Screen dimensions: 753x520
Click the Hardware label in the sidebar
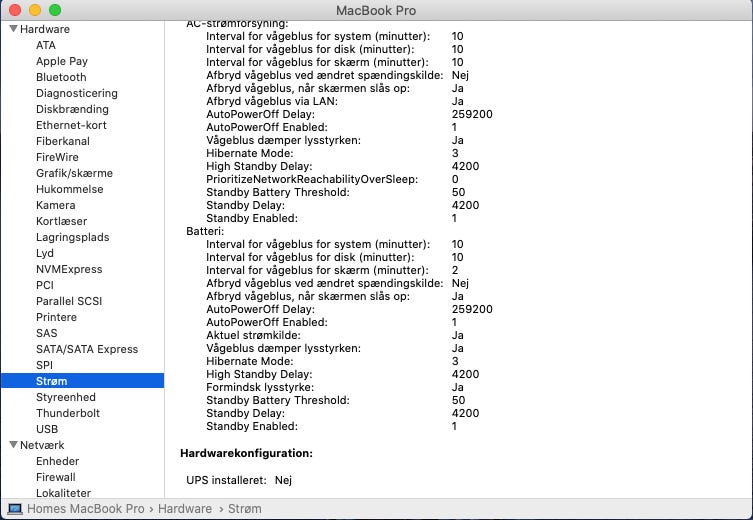pos(45,29)
